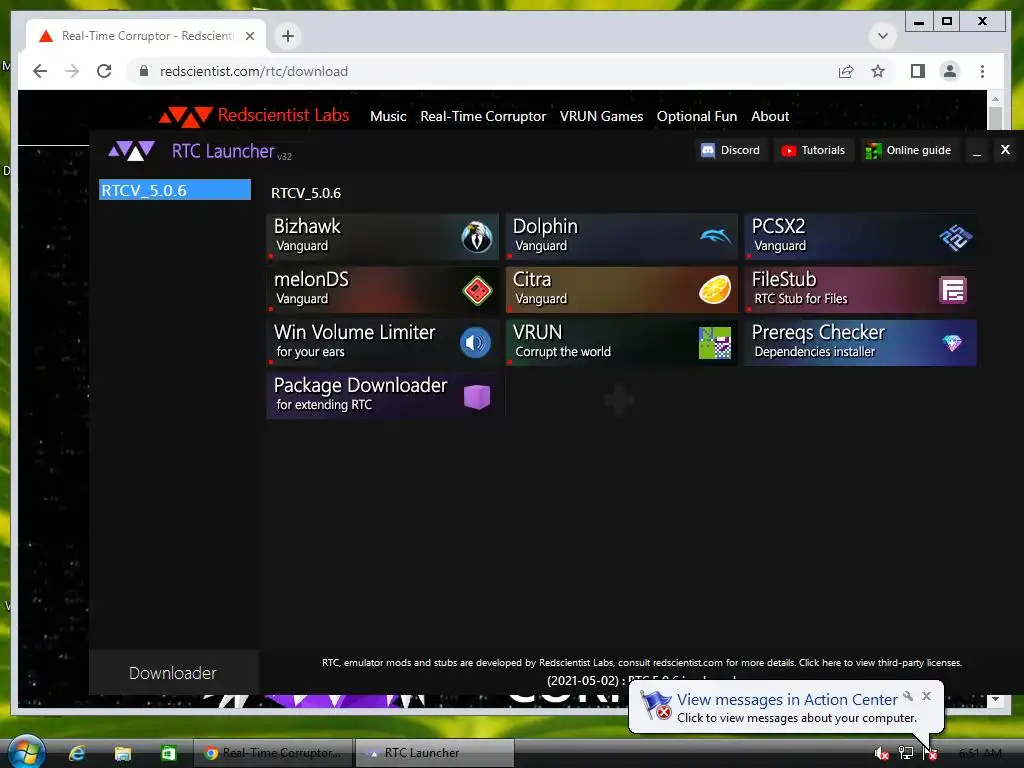Open Internet Explorer from taskbar
This screenshot has width=1024, height=768.
77,753
